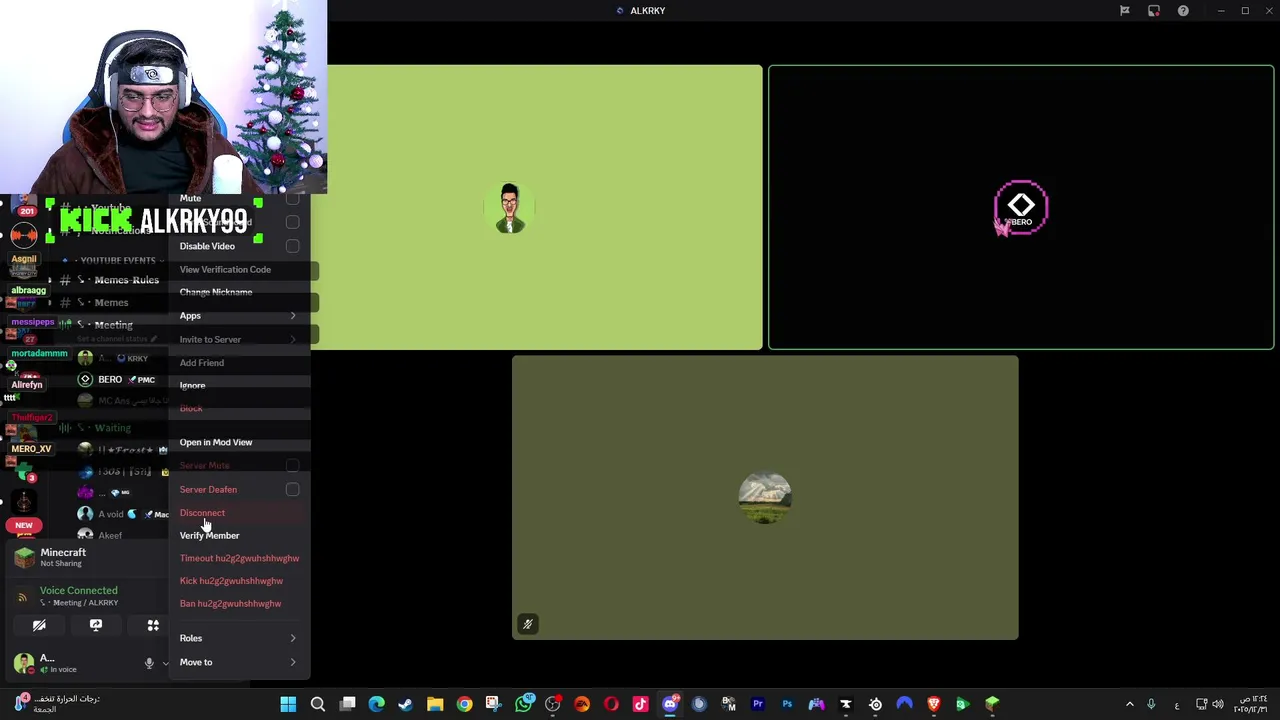
Task: Tick the Server Mute checkbox
Action: [x=292, y=466]
